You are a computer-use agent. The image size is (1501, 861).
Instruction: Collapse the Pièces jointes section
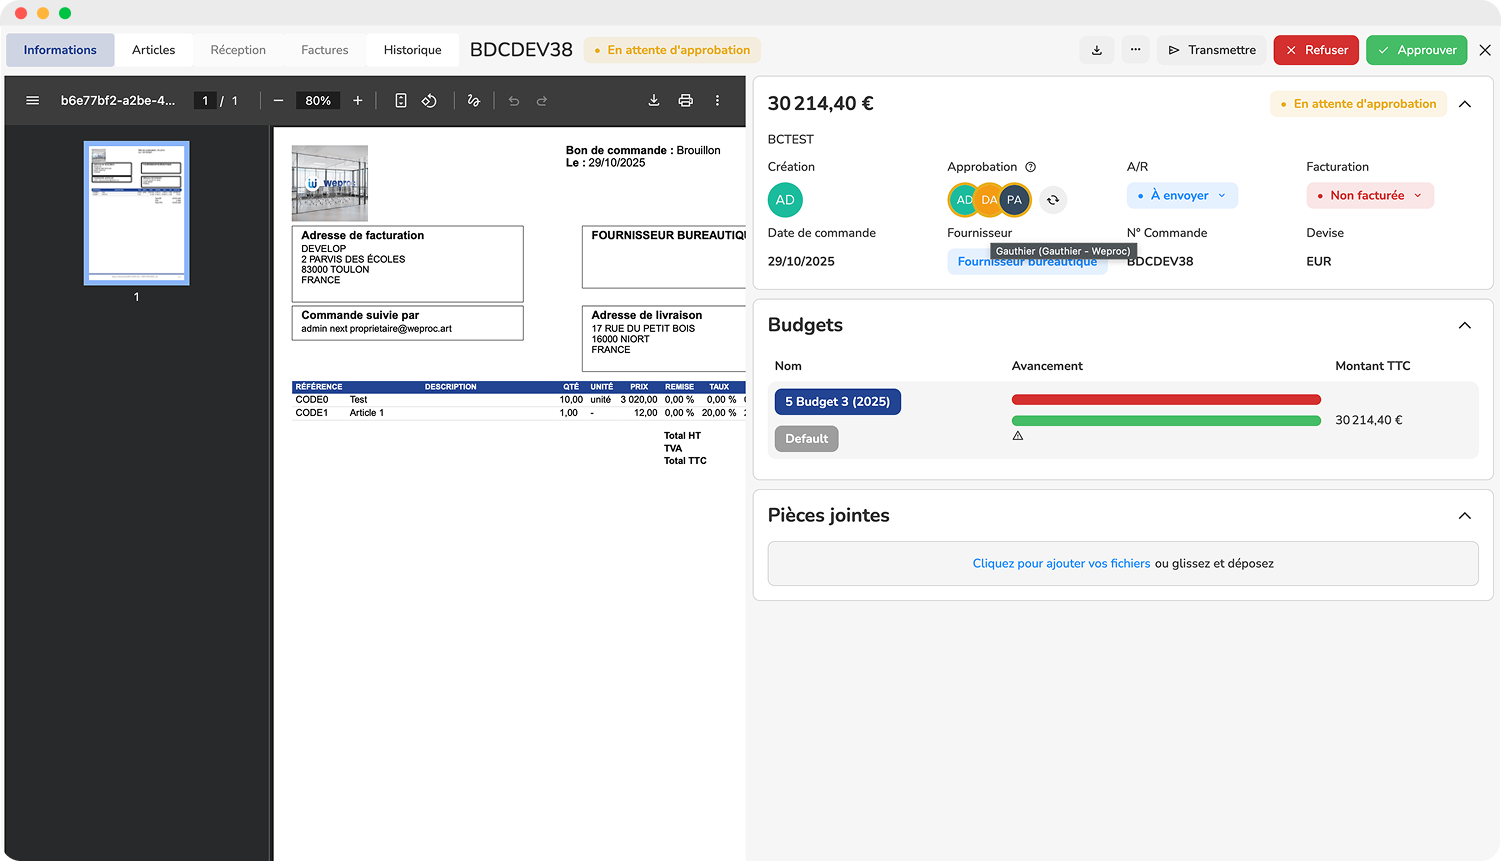click(x=1464, y=515)
